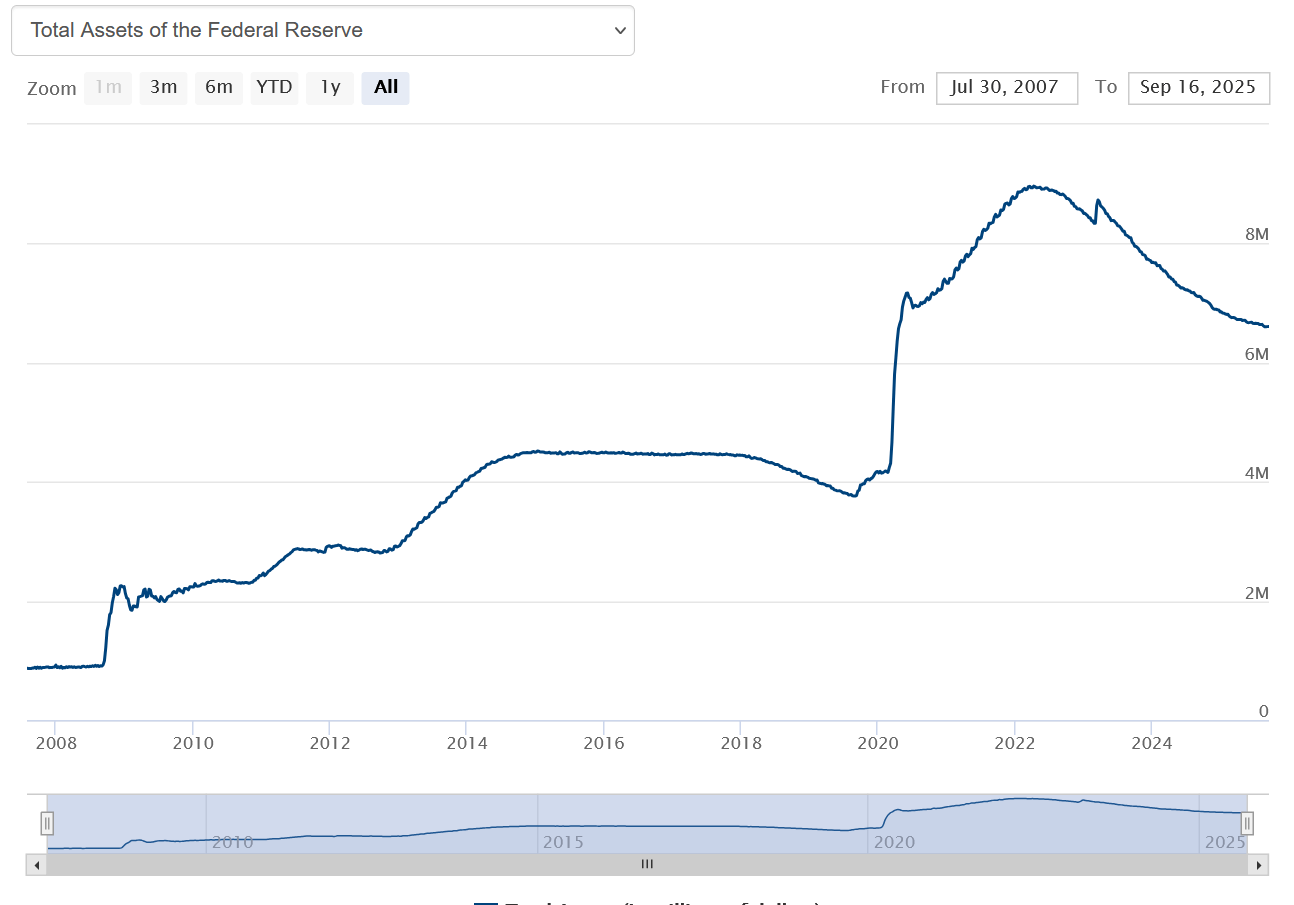Viewport: 1294px width, 905px height.
Task: Click the 2010 label on the x-axis
Action: point(192,743)
